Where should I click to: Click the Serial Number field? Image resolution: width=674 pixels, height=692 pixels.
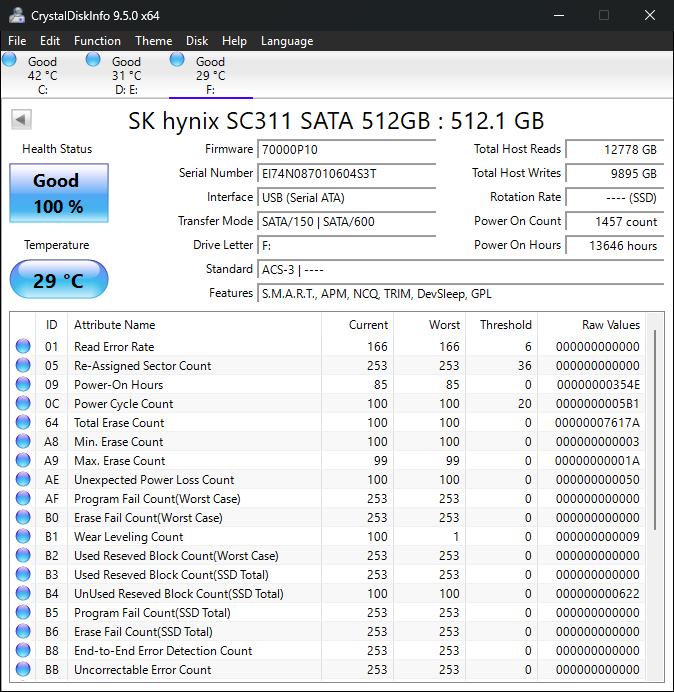[x=346, y=173]
